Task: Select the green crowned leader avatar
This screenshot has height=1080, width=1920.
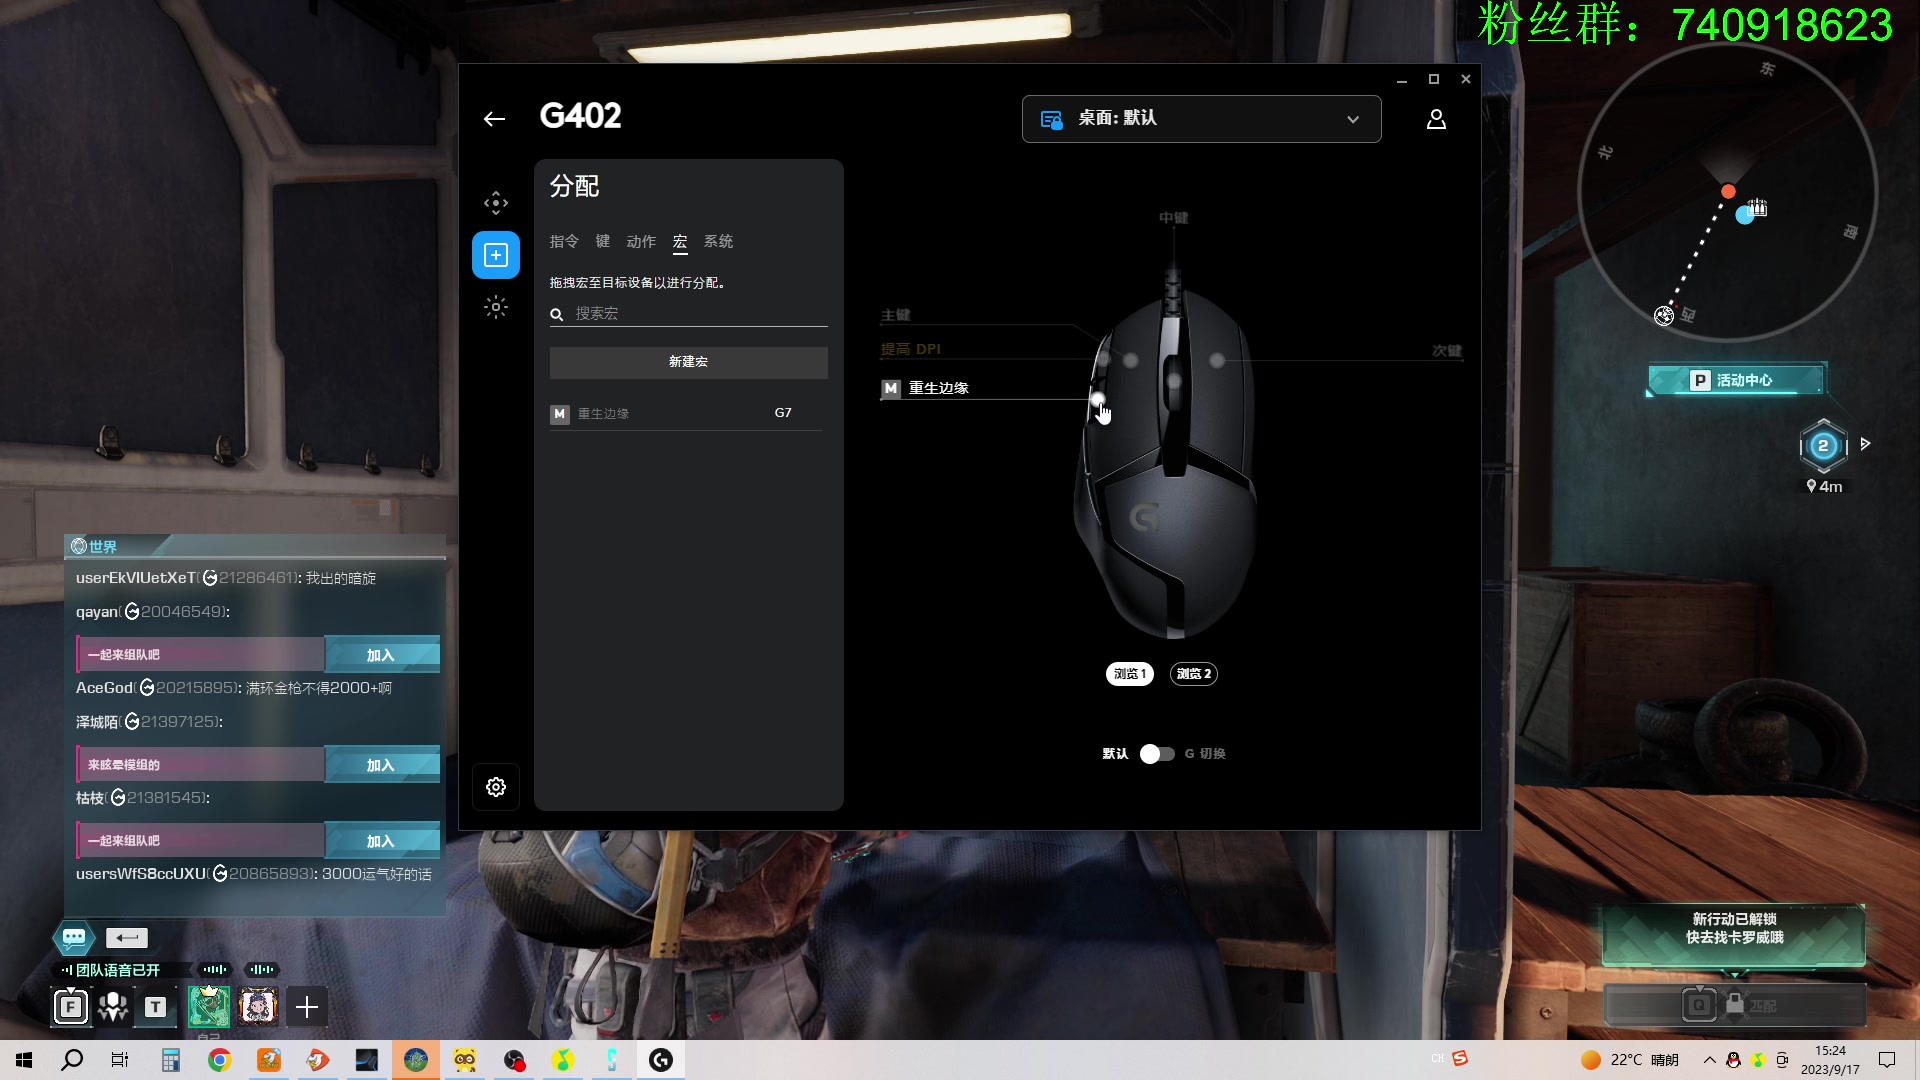Action: click(x=209, y=1007)
